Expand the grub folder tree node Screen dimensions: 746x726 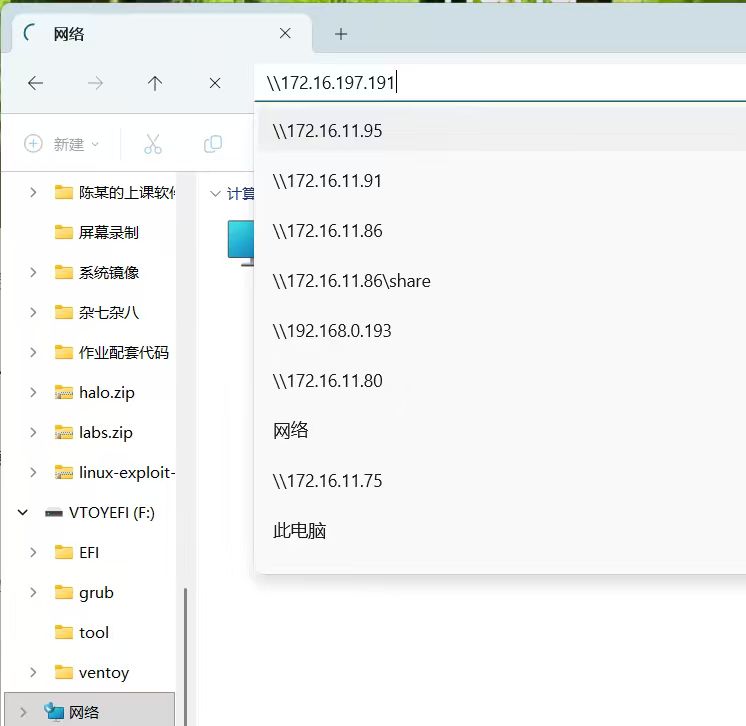point(33,592)
